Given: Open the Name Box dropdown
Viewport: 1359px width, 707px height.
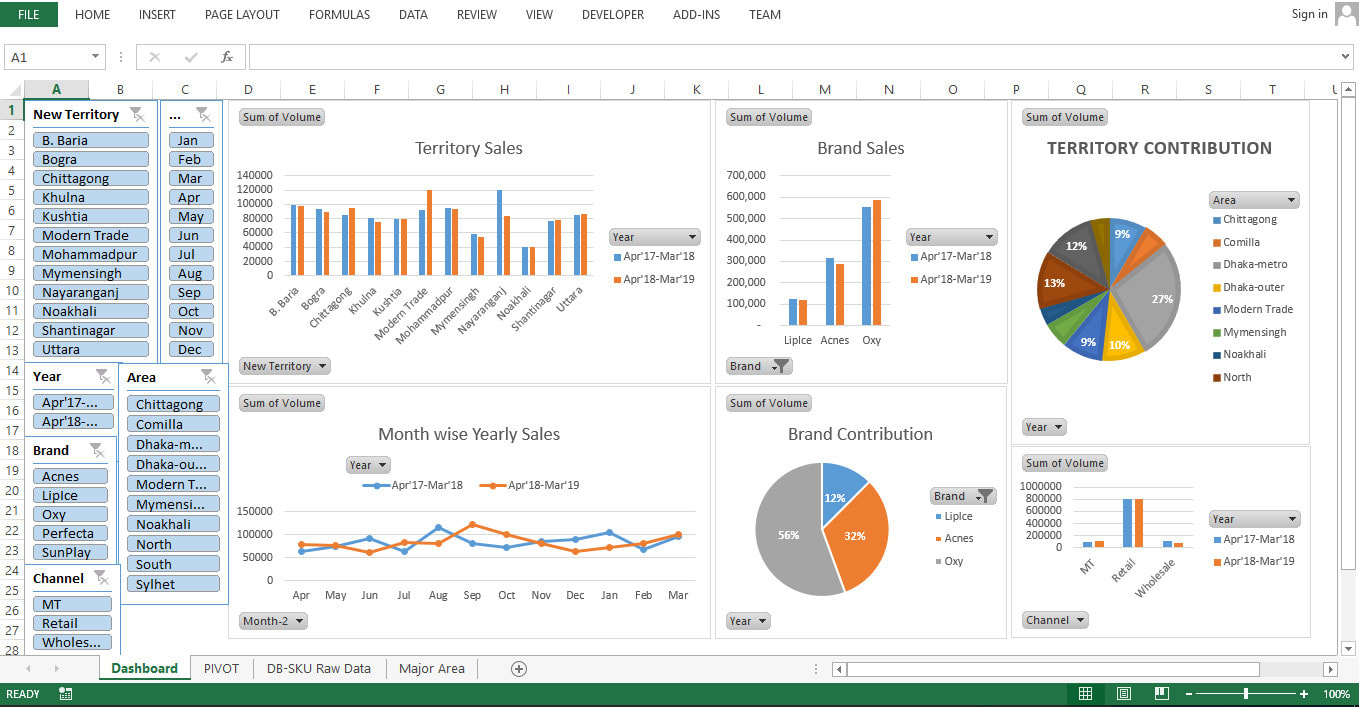Looking at the screenshot, I should click(96, 57).
